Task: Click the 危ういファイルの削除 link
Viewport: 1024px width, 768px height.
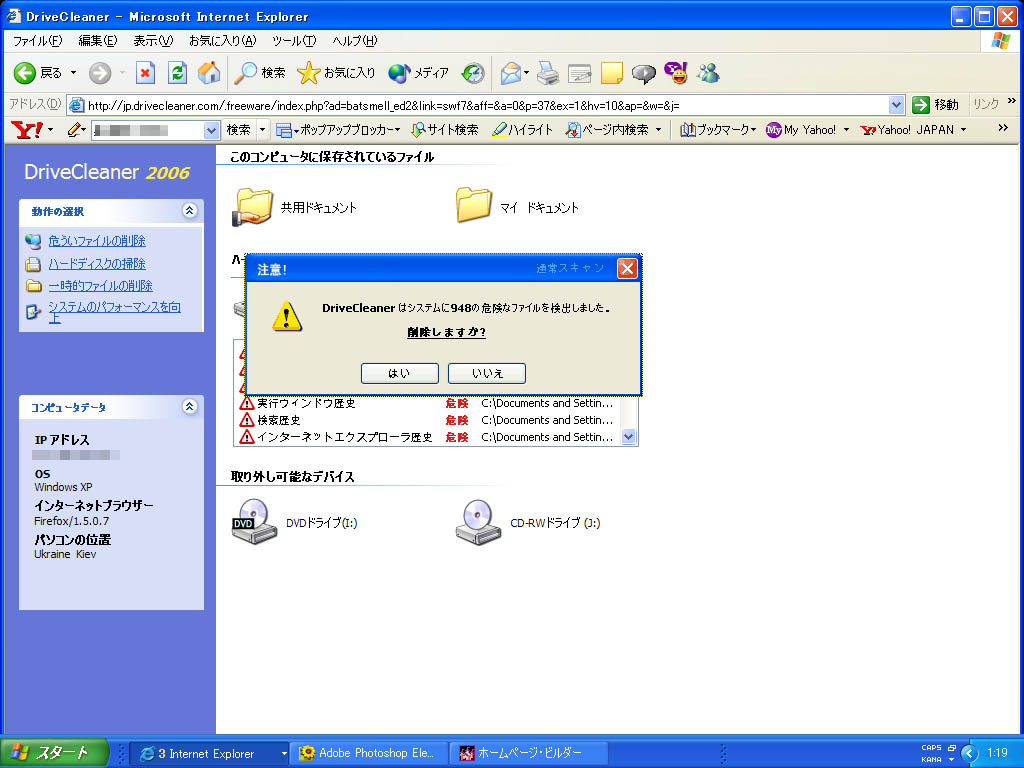Action: 97,241
